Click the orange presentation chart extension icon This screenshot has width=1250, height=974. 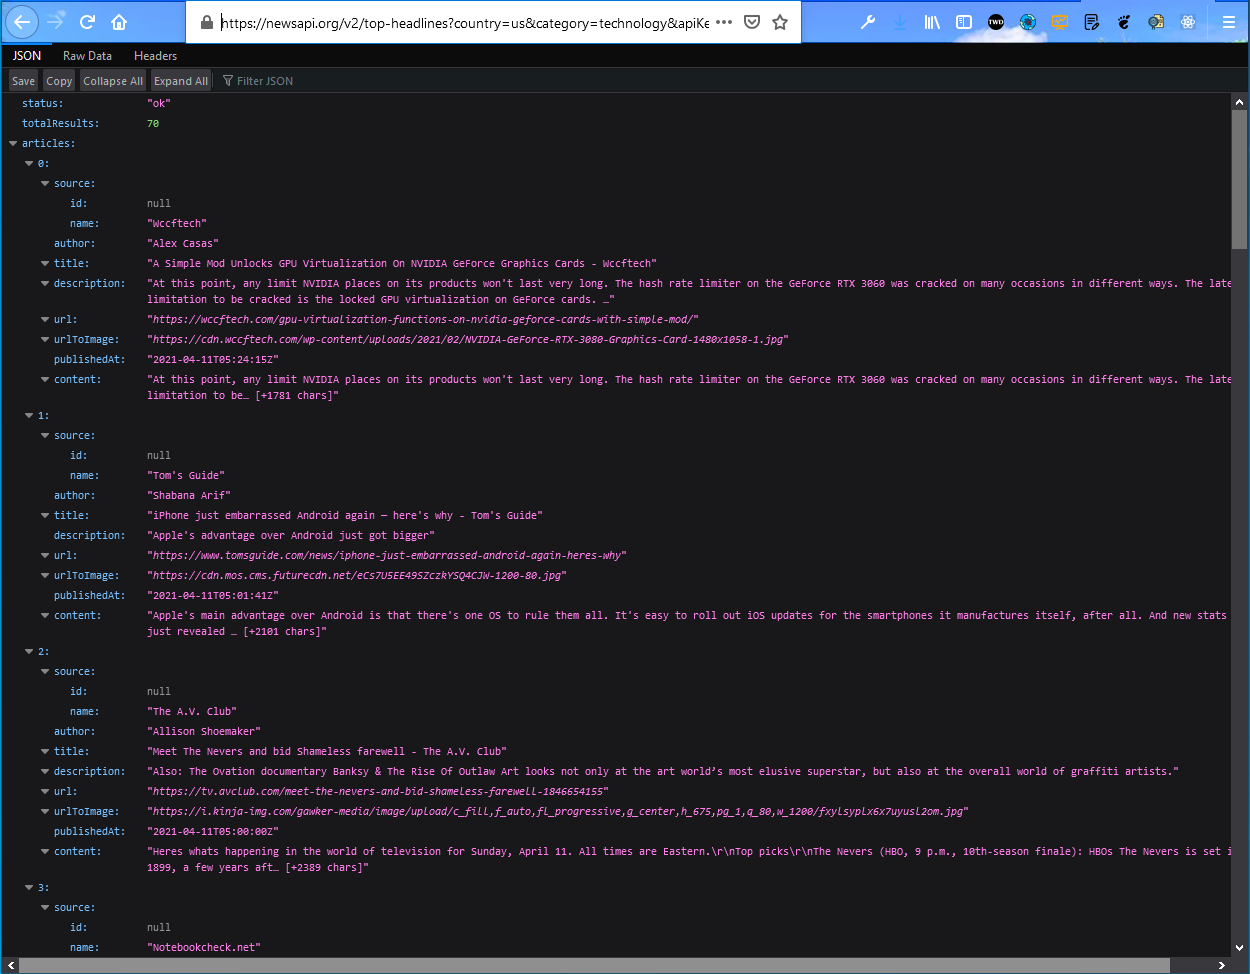coord(1060,22)
